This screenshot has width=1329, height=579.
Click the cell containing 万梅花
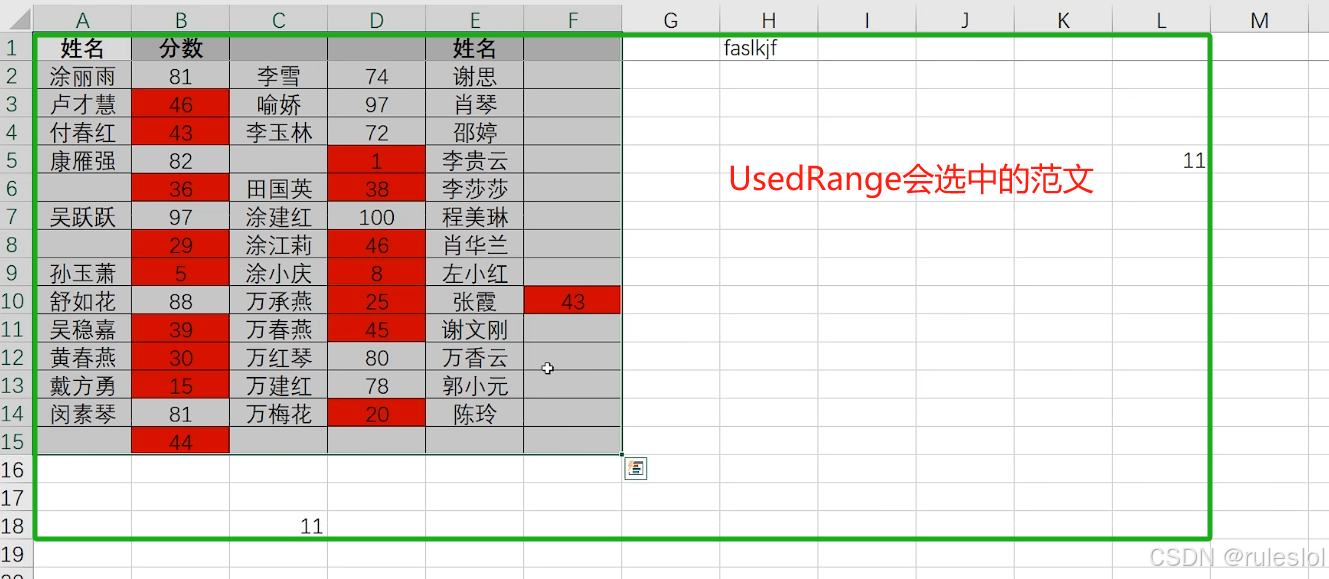pyautogui.click(x=279, y=413)
